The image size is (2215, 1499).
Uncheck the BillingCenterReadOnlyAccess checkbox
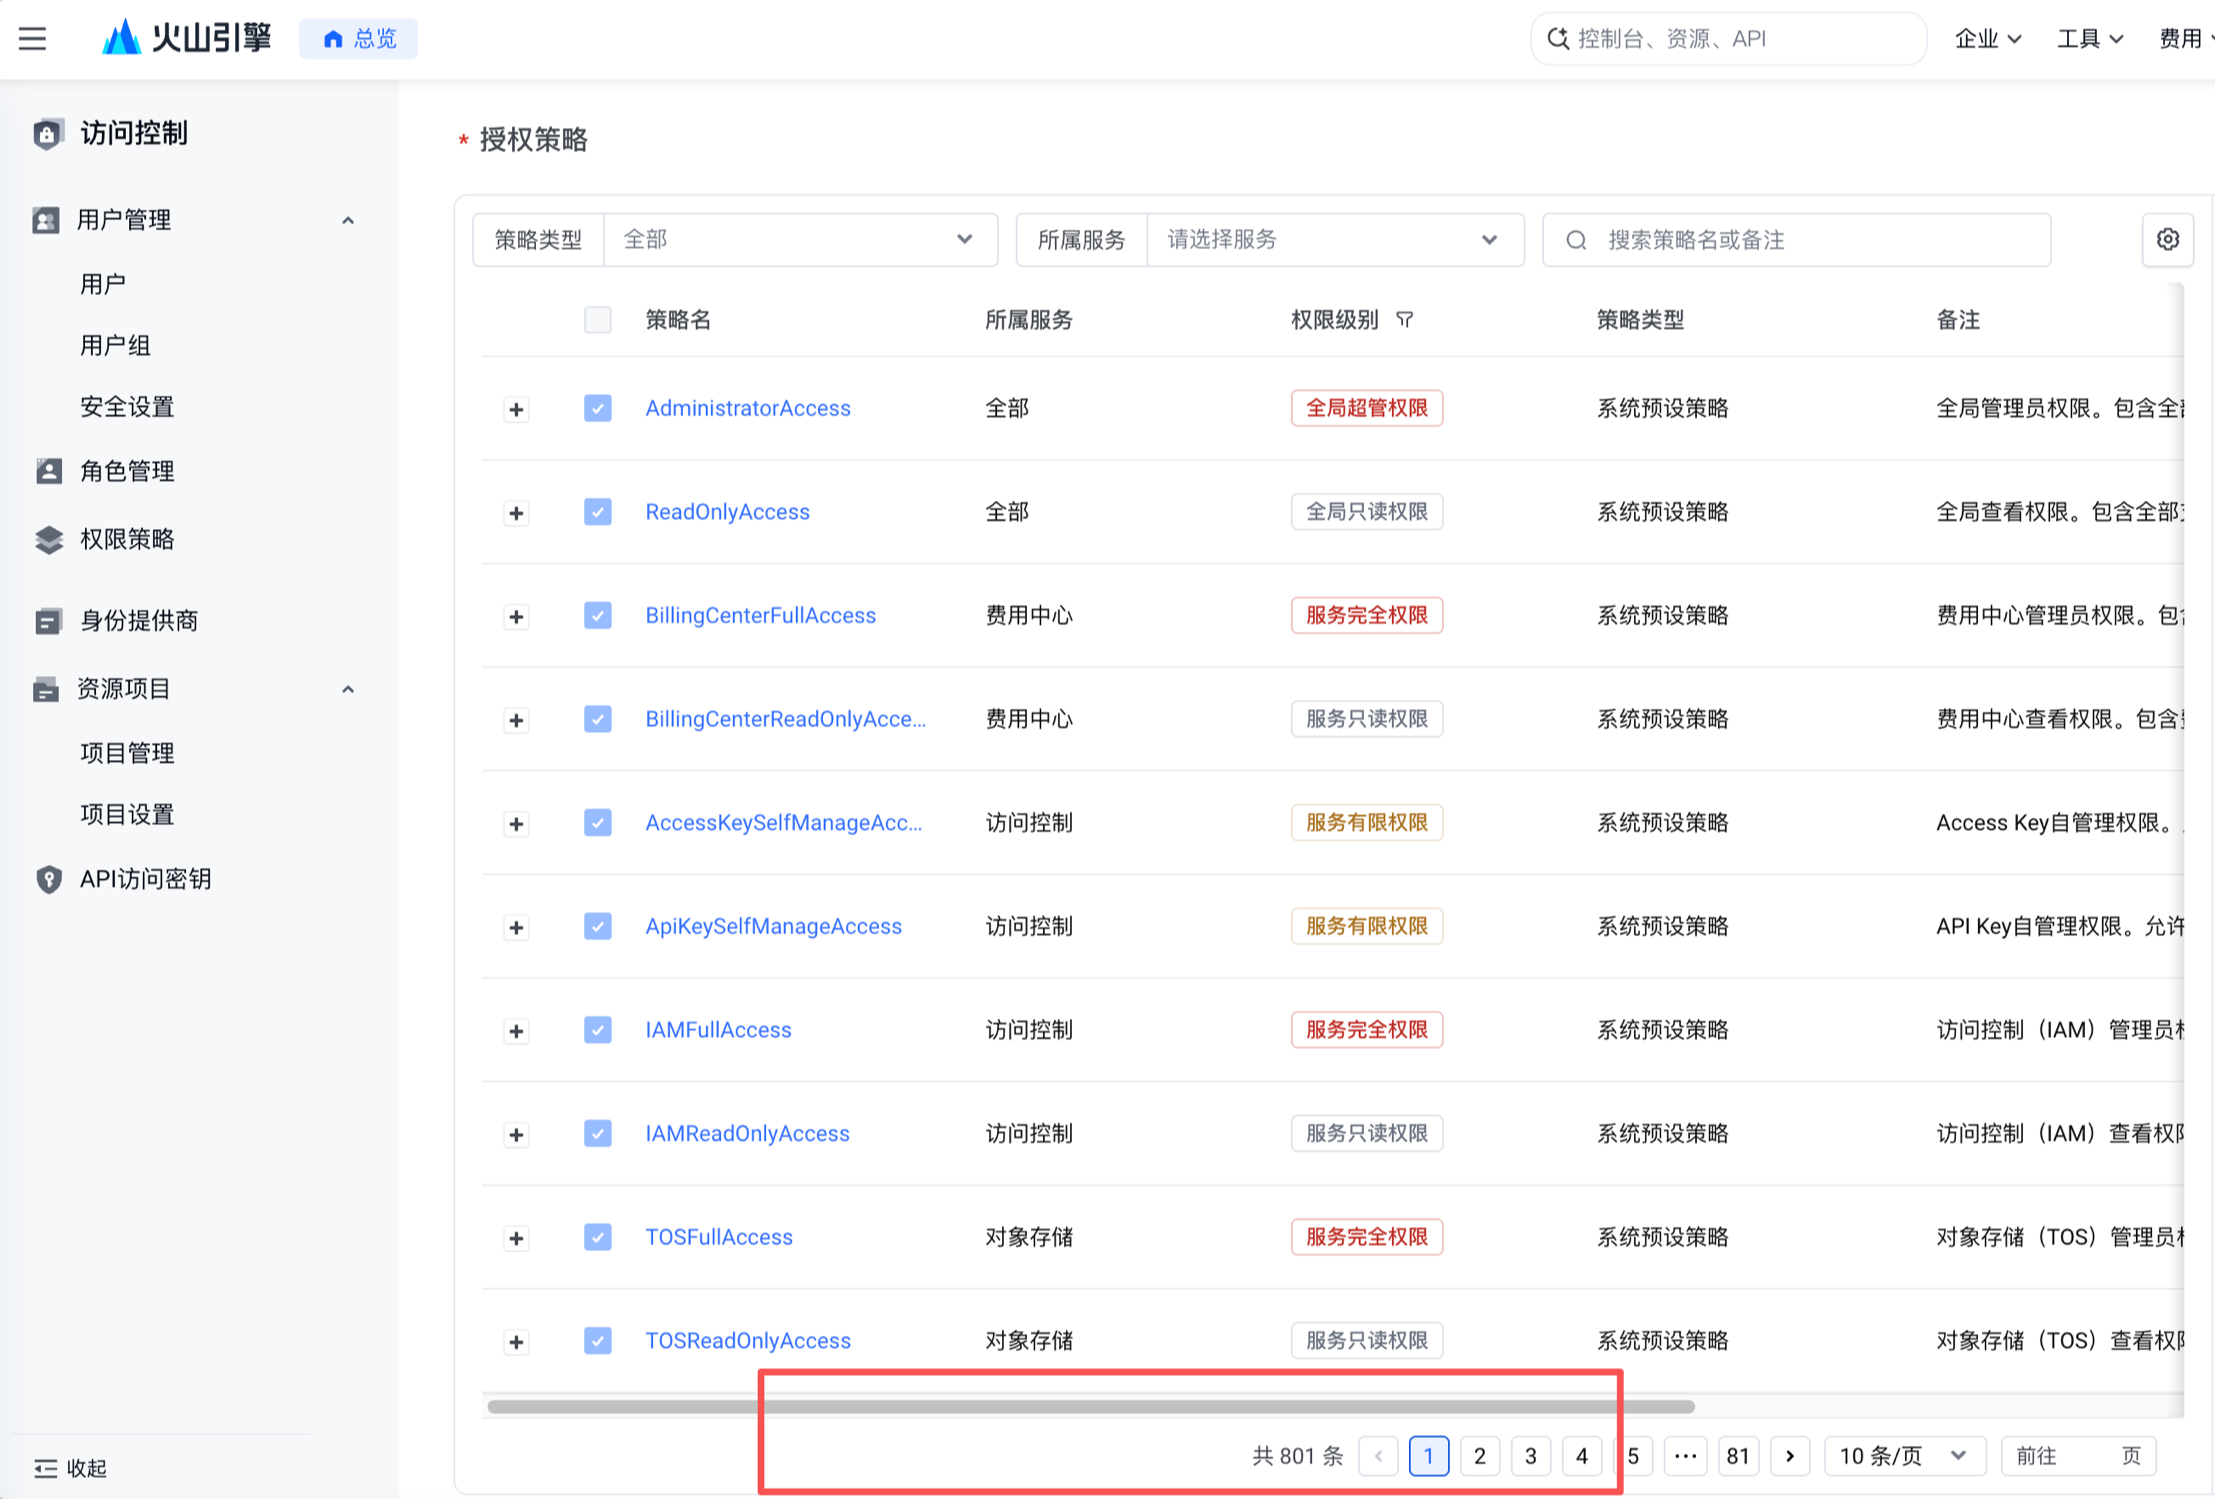(x=598, y=719)
